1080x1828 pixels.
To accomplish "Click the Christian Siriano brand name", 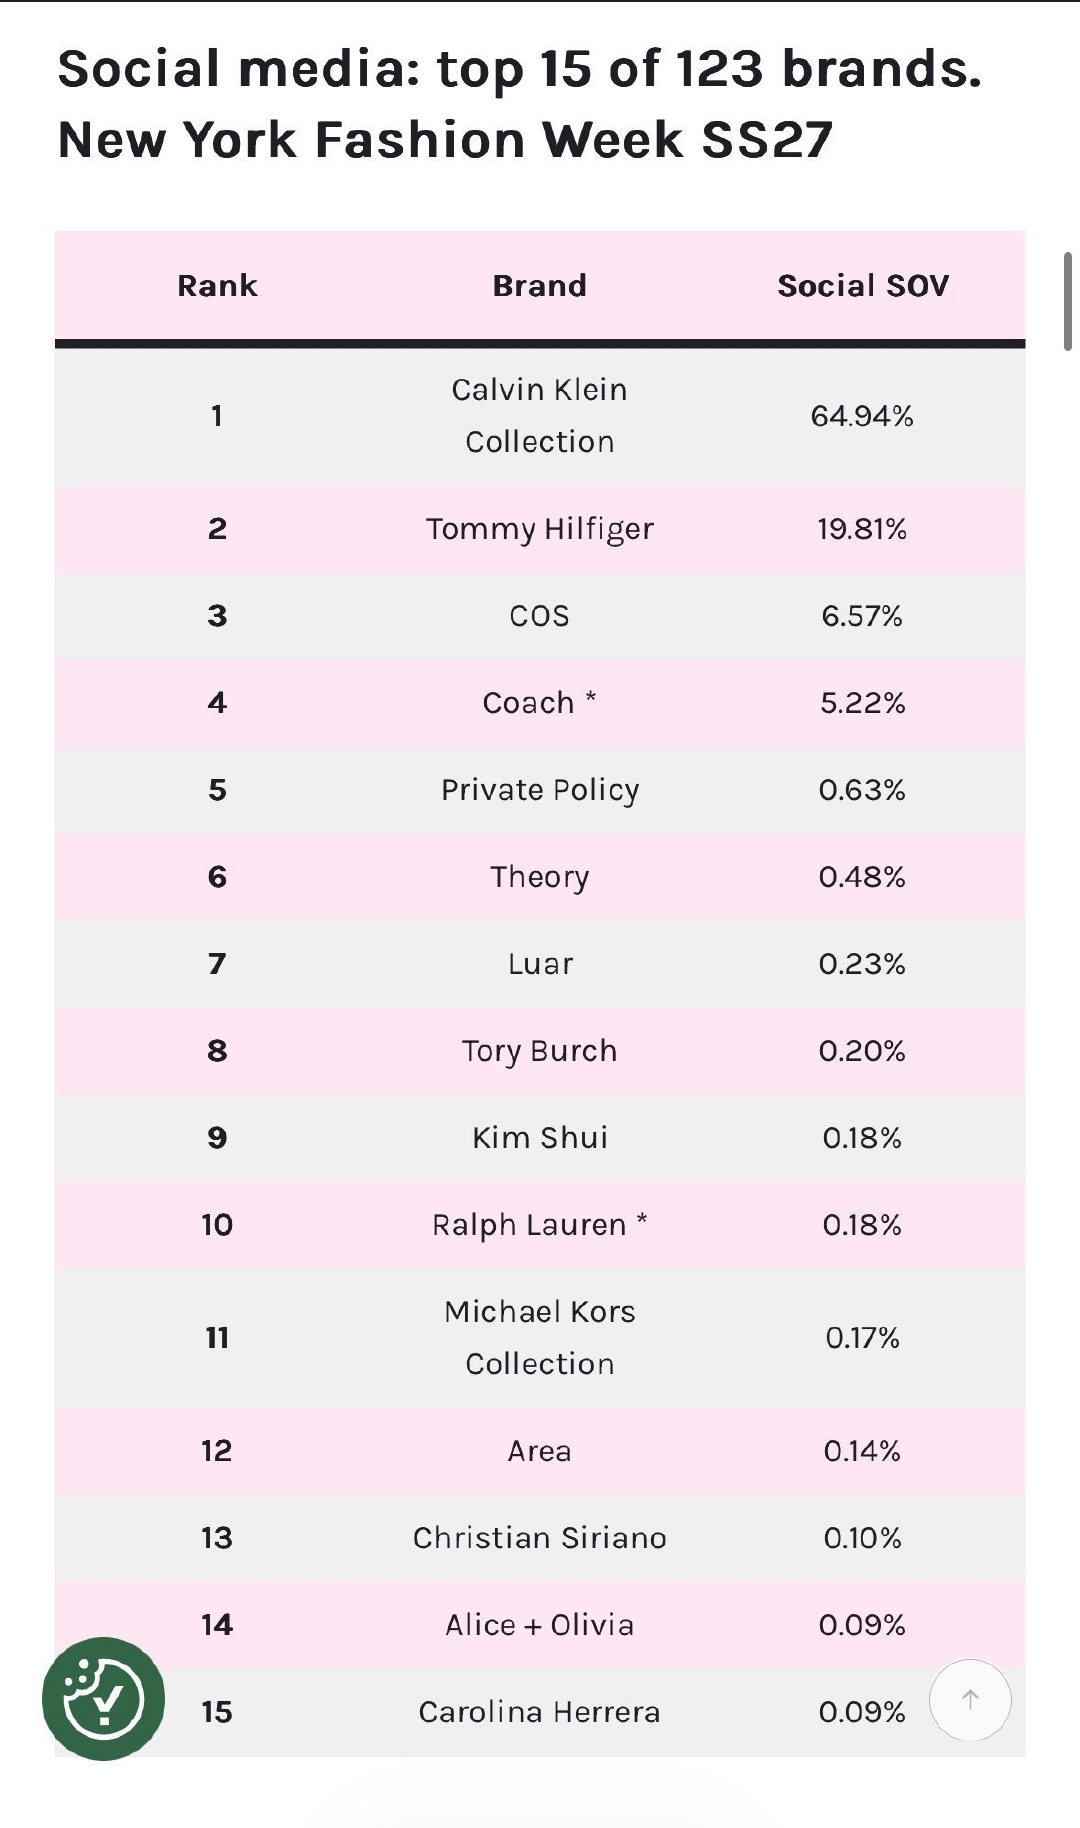I will (540, 1538).
